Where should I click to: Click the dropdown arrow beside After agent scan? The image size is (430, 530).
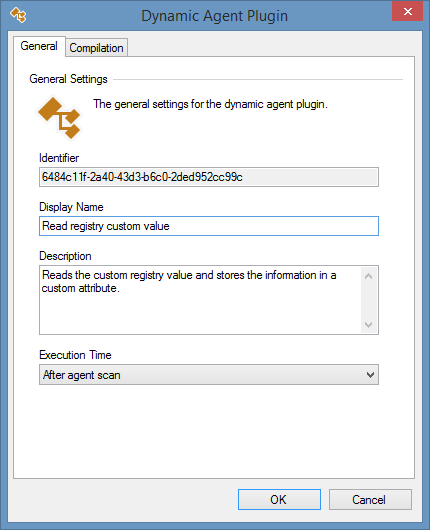coord(370,375)
